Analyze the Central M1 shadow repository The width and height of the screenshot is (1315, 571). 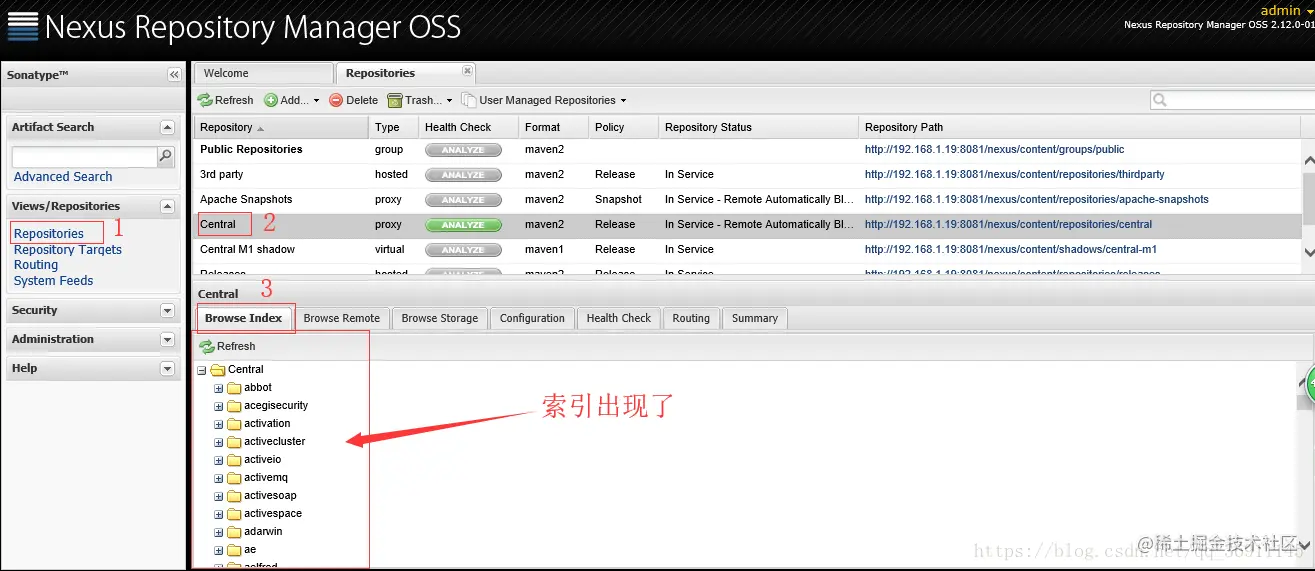click(463, 250)
